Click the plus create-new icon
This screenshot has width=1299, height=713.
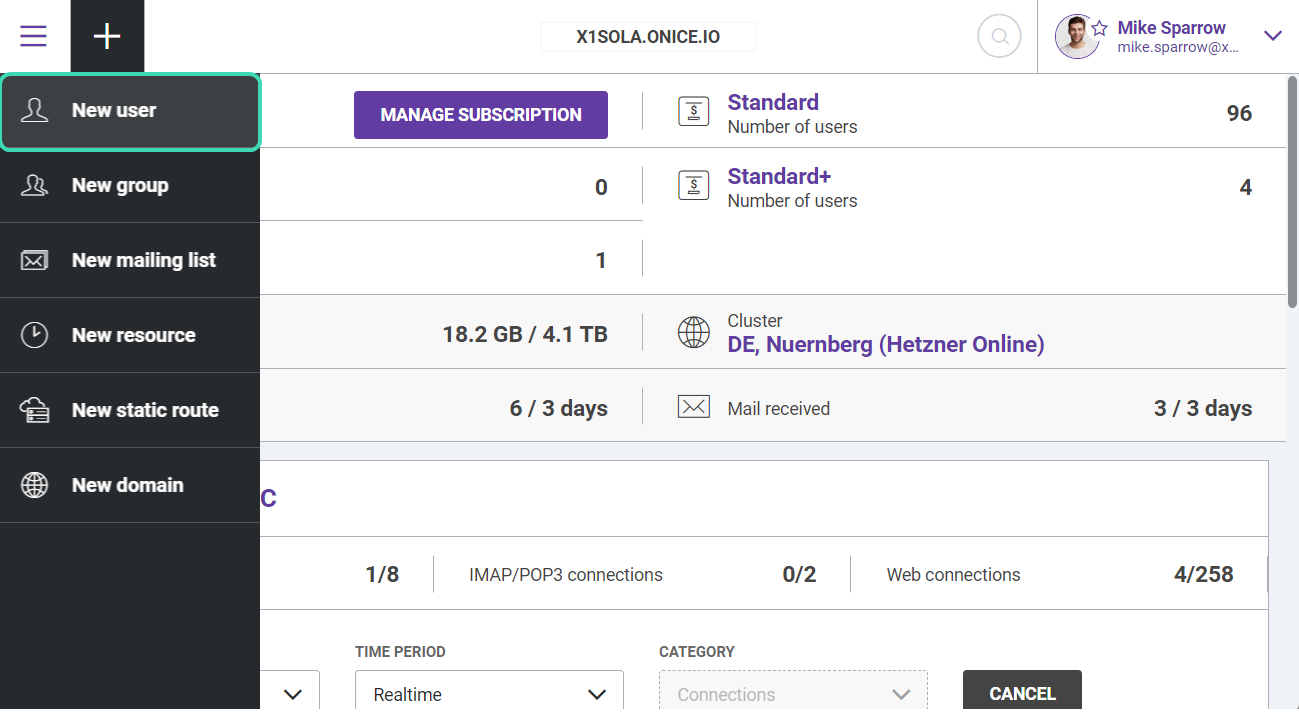[x=107, y=37]
